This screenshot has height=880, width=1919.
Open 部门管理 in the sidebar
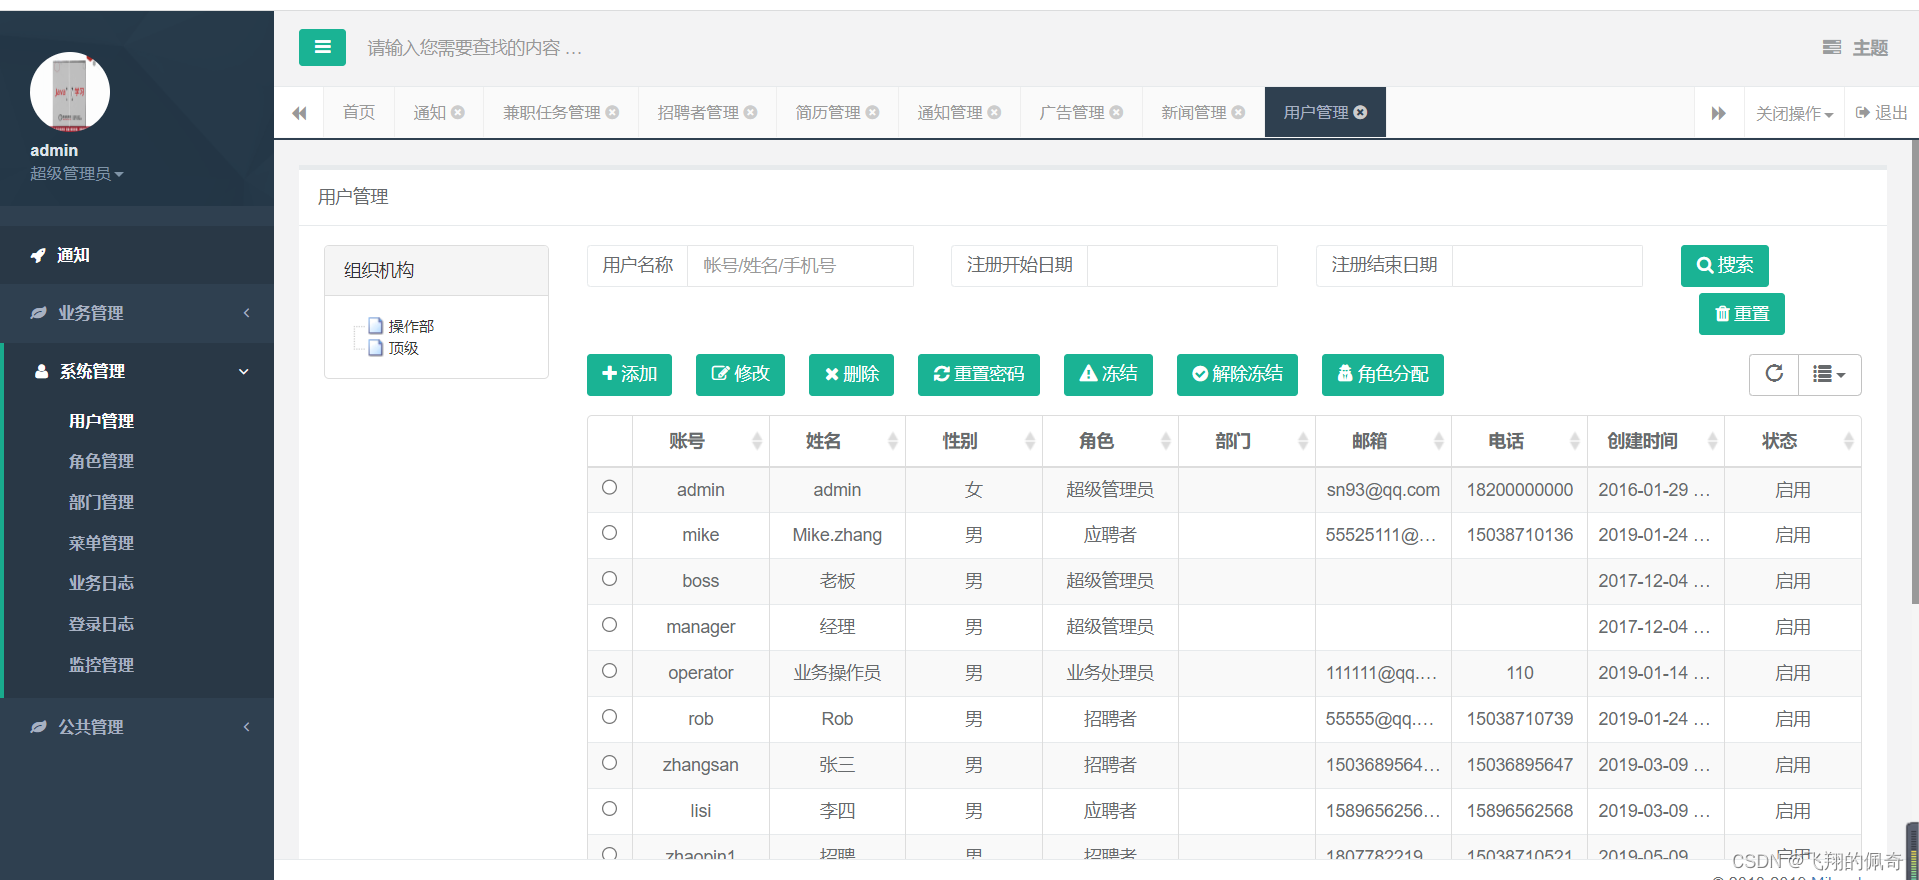pyautogui.click(x=101, y=502)
